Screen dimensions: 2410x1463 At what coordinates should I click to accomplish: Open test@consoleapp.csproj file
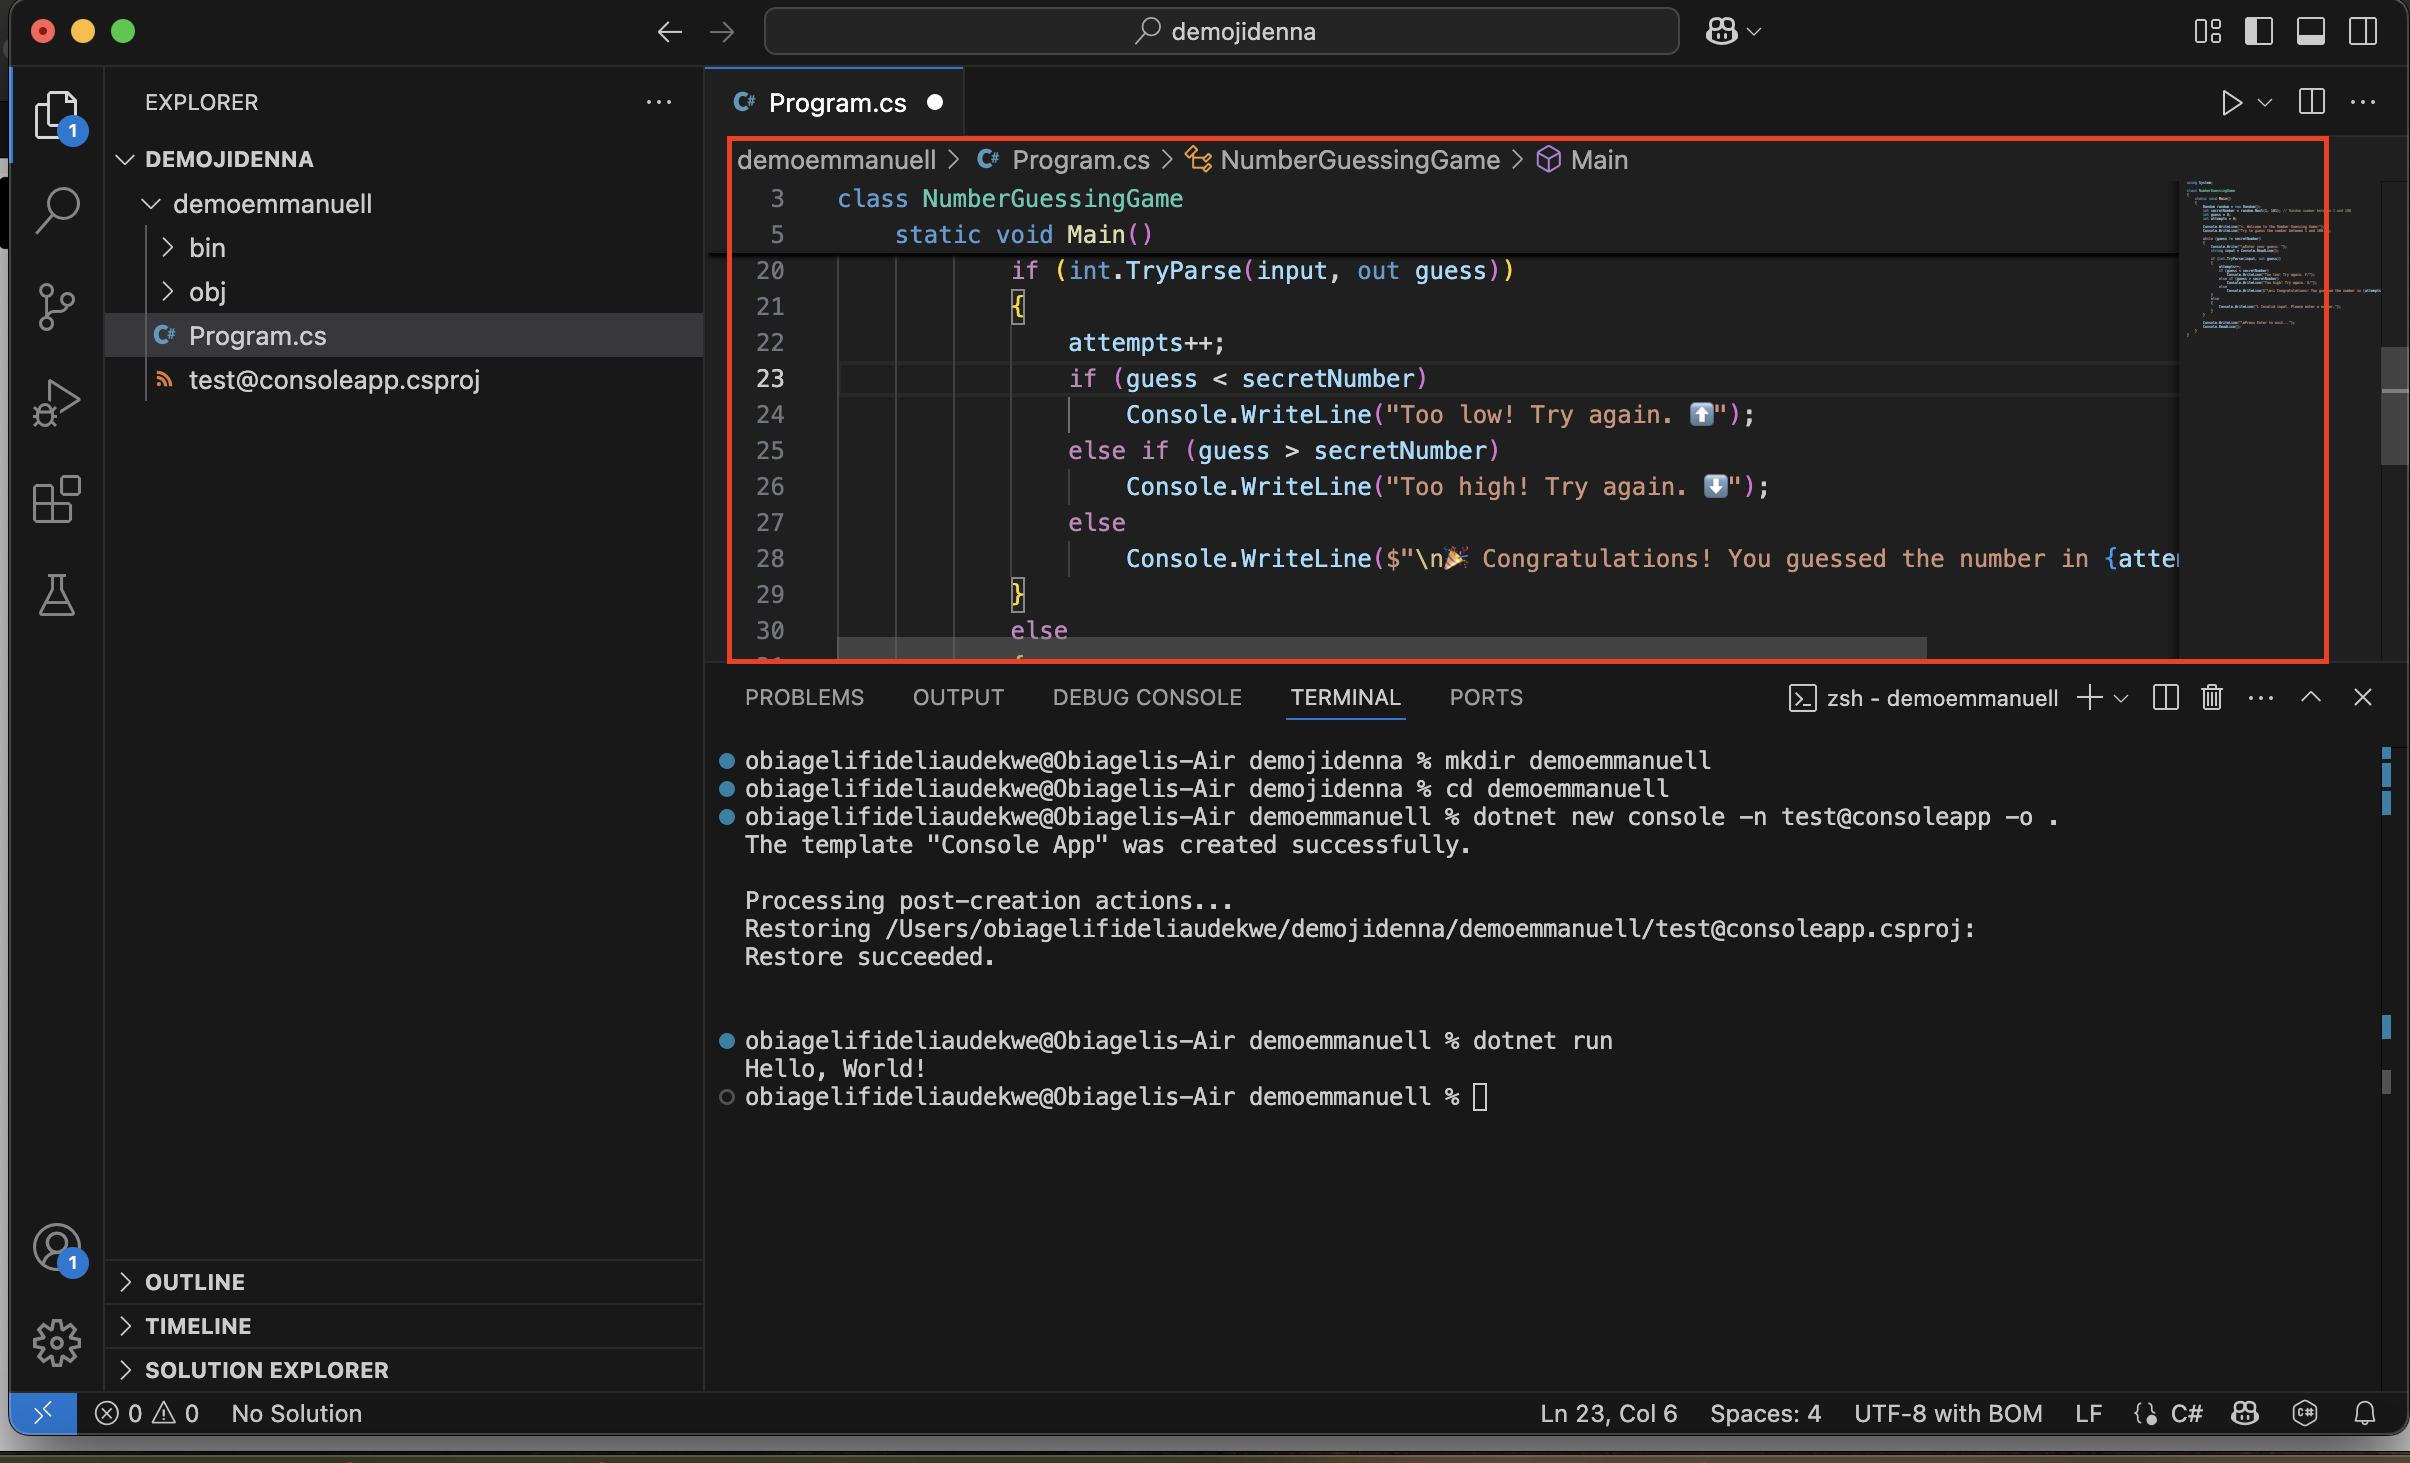[x=403, y=380]
